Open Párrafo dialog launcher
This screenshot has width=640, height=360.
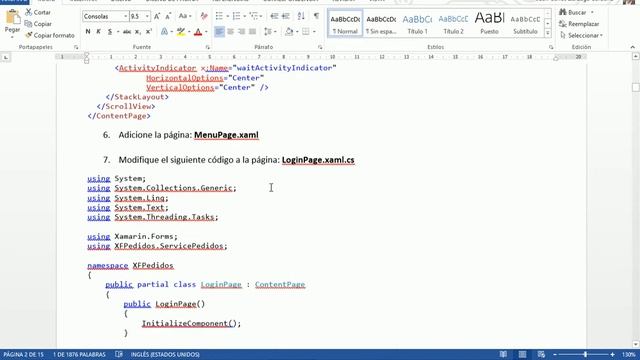(320, 47)
